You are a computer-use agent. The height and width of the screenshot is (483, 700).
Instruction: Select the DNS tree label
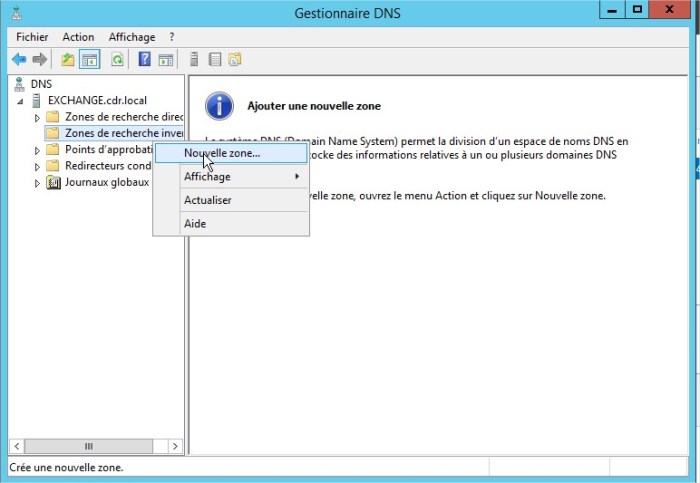(x=41, y=84)
